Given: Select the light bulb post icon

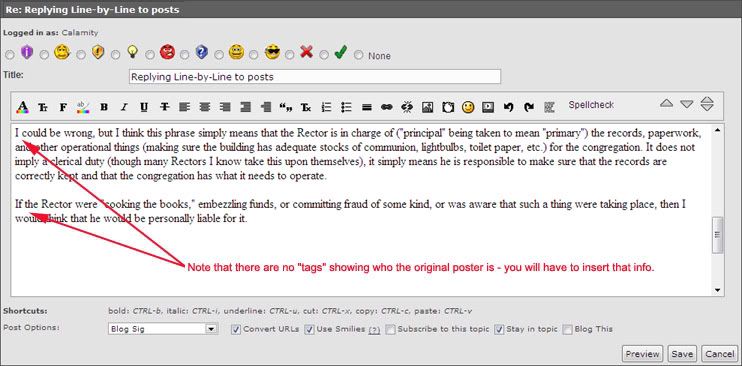Looking at the screenshot, I should coord(132,52).
